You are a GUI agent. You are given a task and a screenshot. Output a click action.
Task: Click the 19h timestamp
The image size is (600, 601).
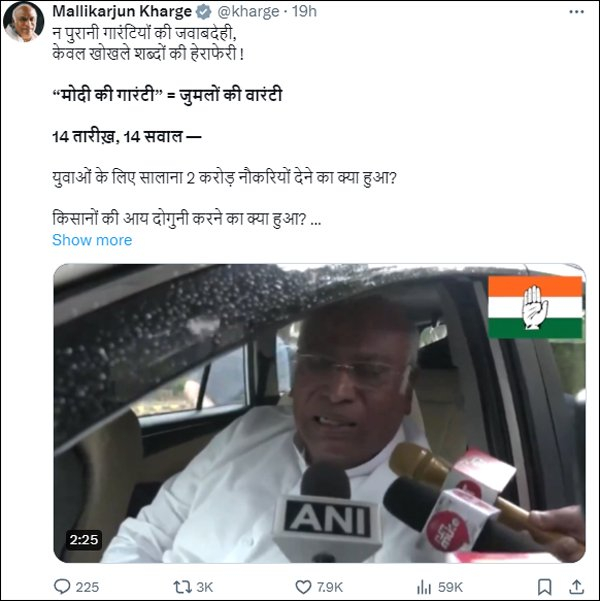click(304, 11)
